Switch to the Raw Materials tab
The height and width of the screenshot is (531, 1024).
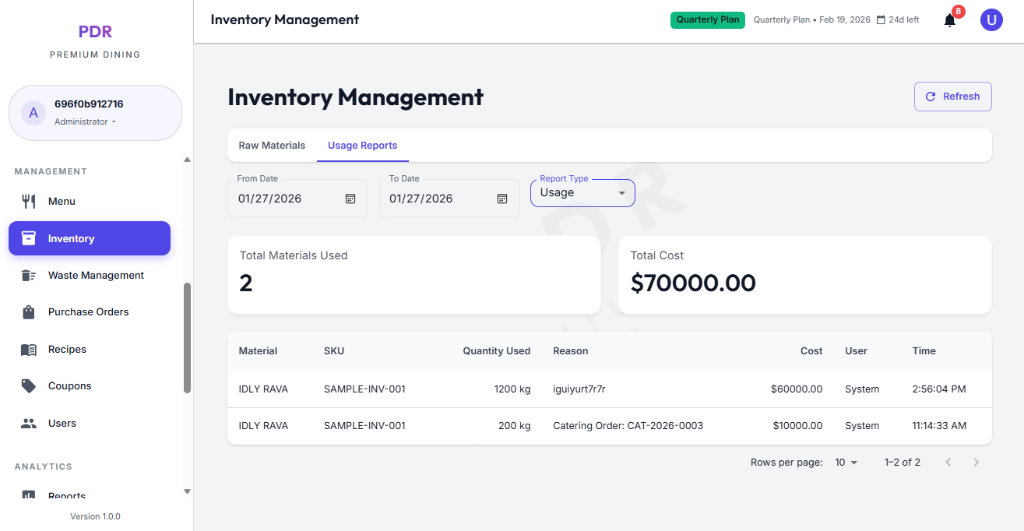(272, 146)
